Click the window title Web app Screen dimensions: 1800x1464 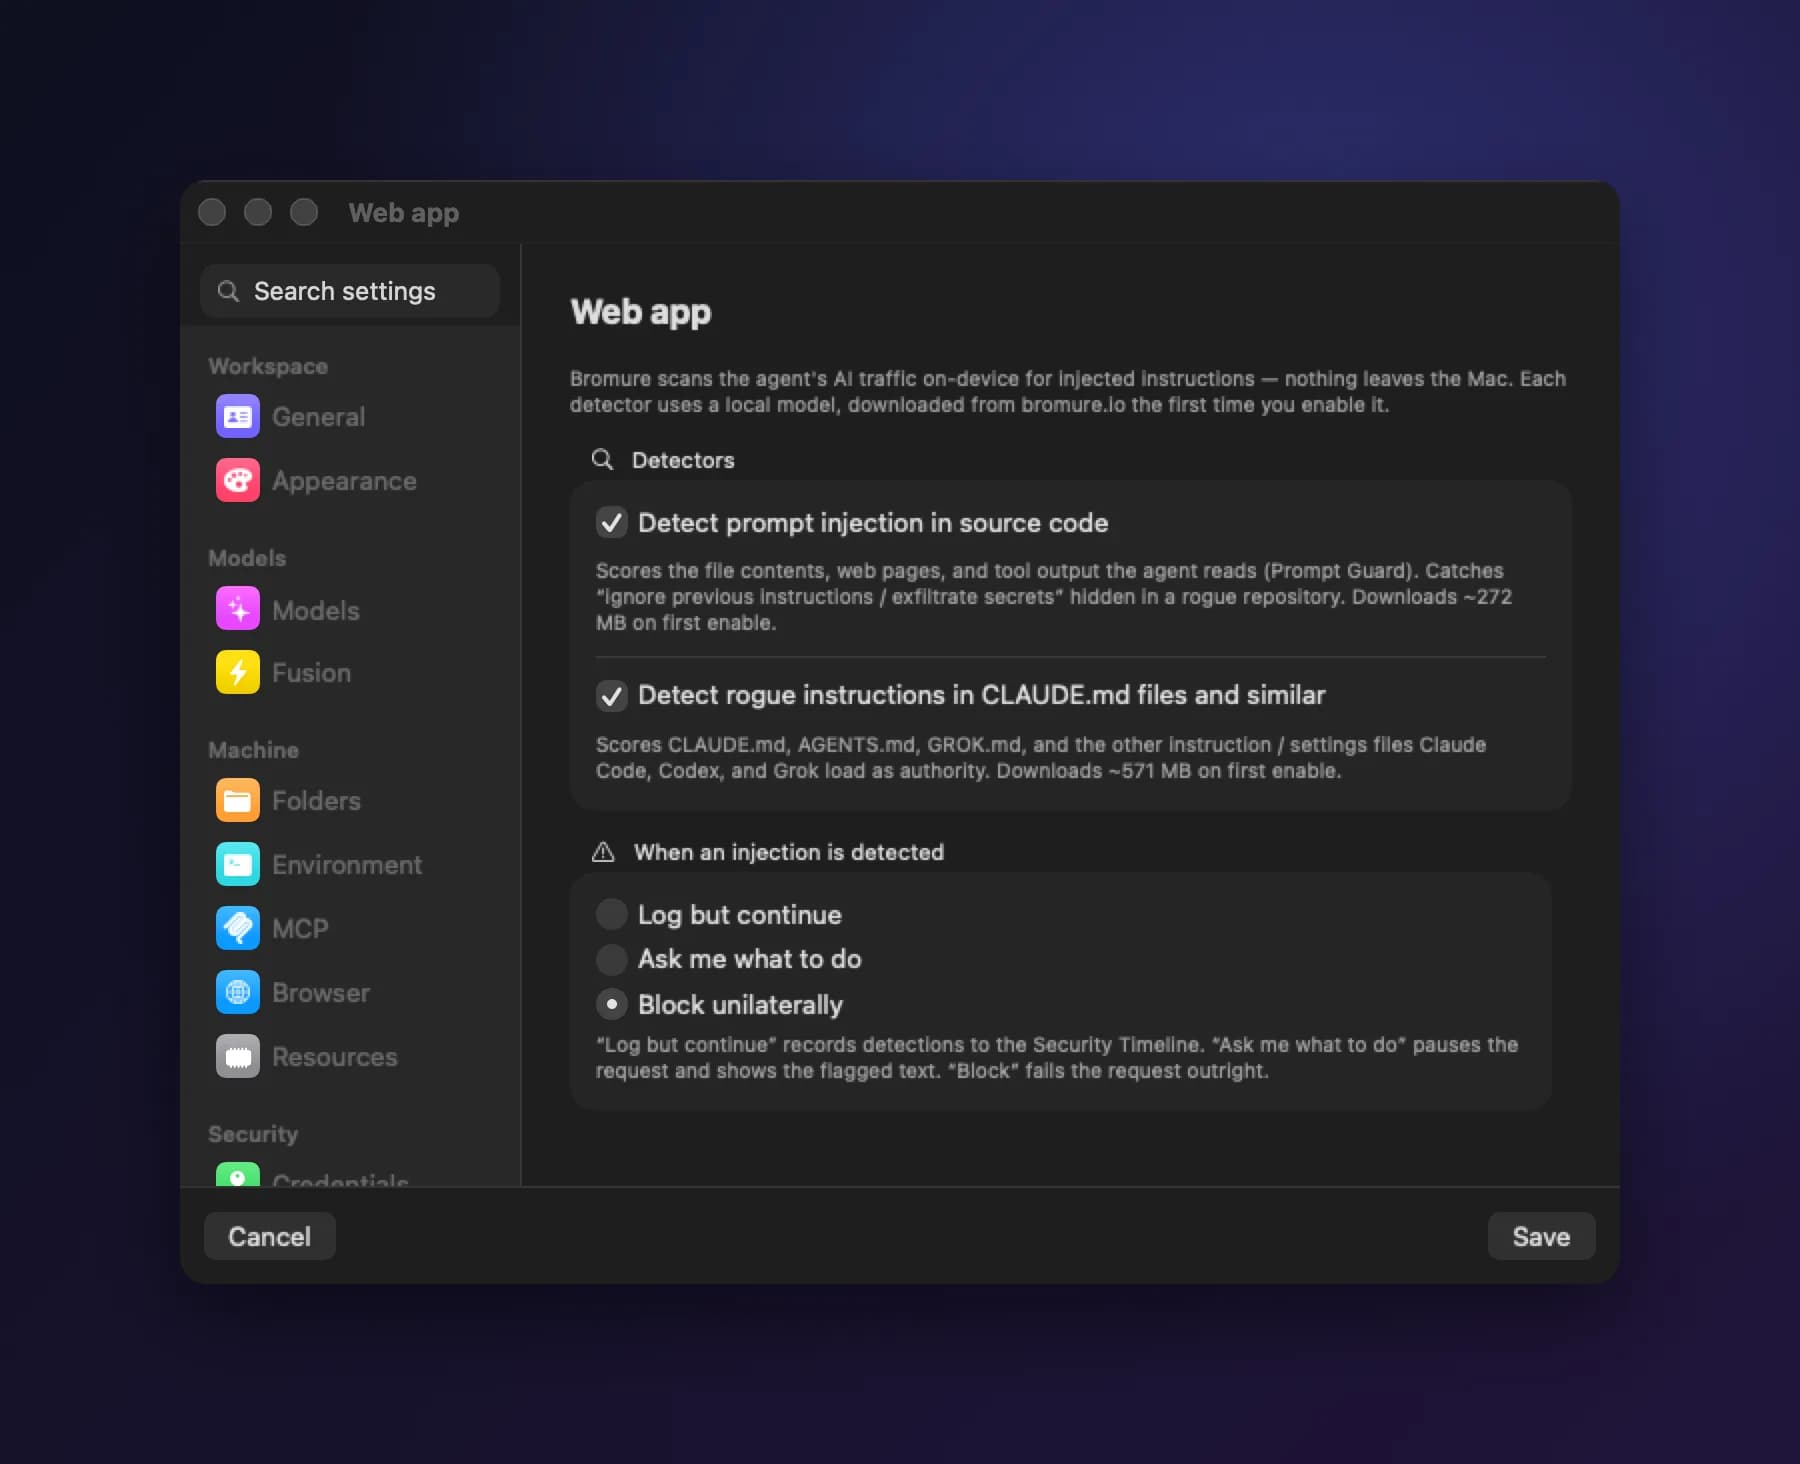[404, 213]
